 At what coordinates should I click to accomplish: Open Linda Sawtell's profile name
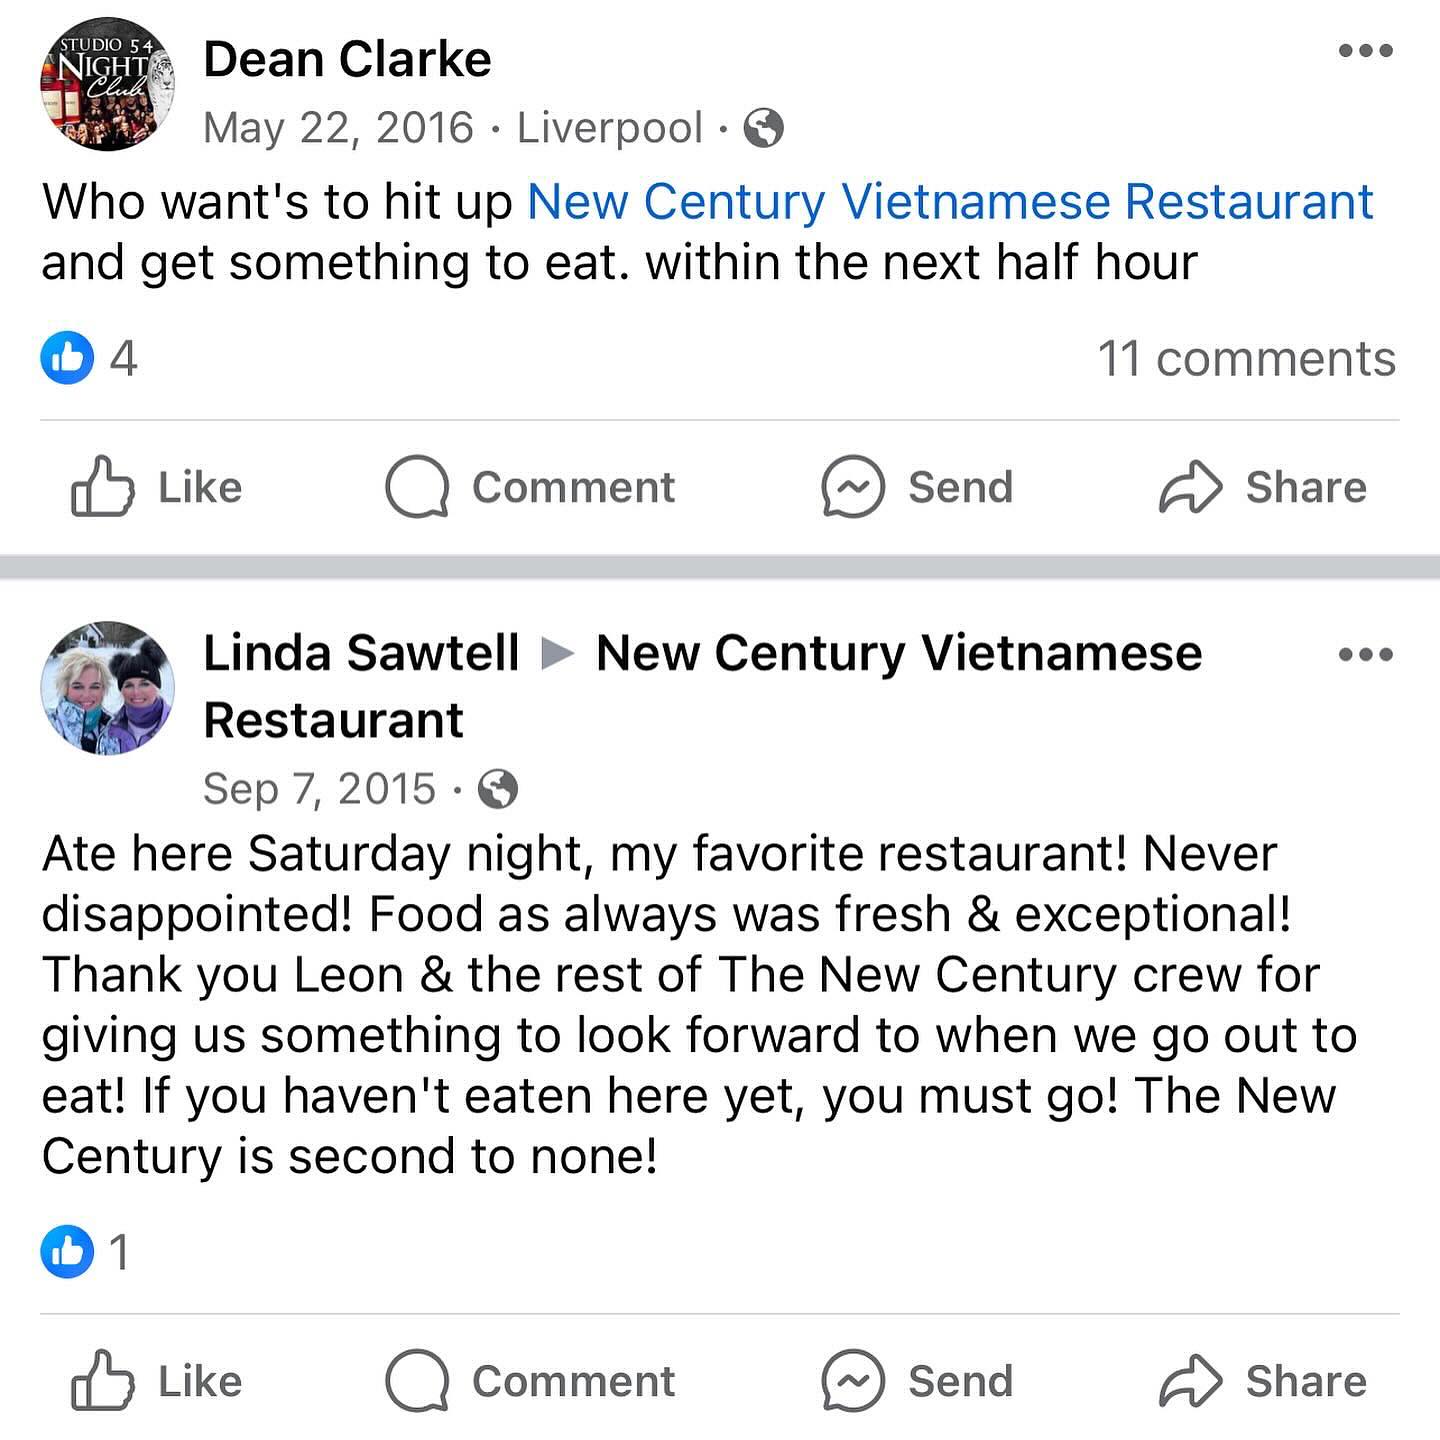point(361,653)
